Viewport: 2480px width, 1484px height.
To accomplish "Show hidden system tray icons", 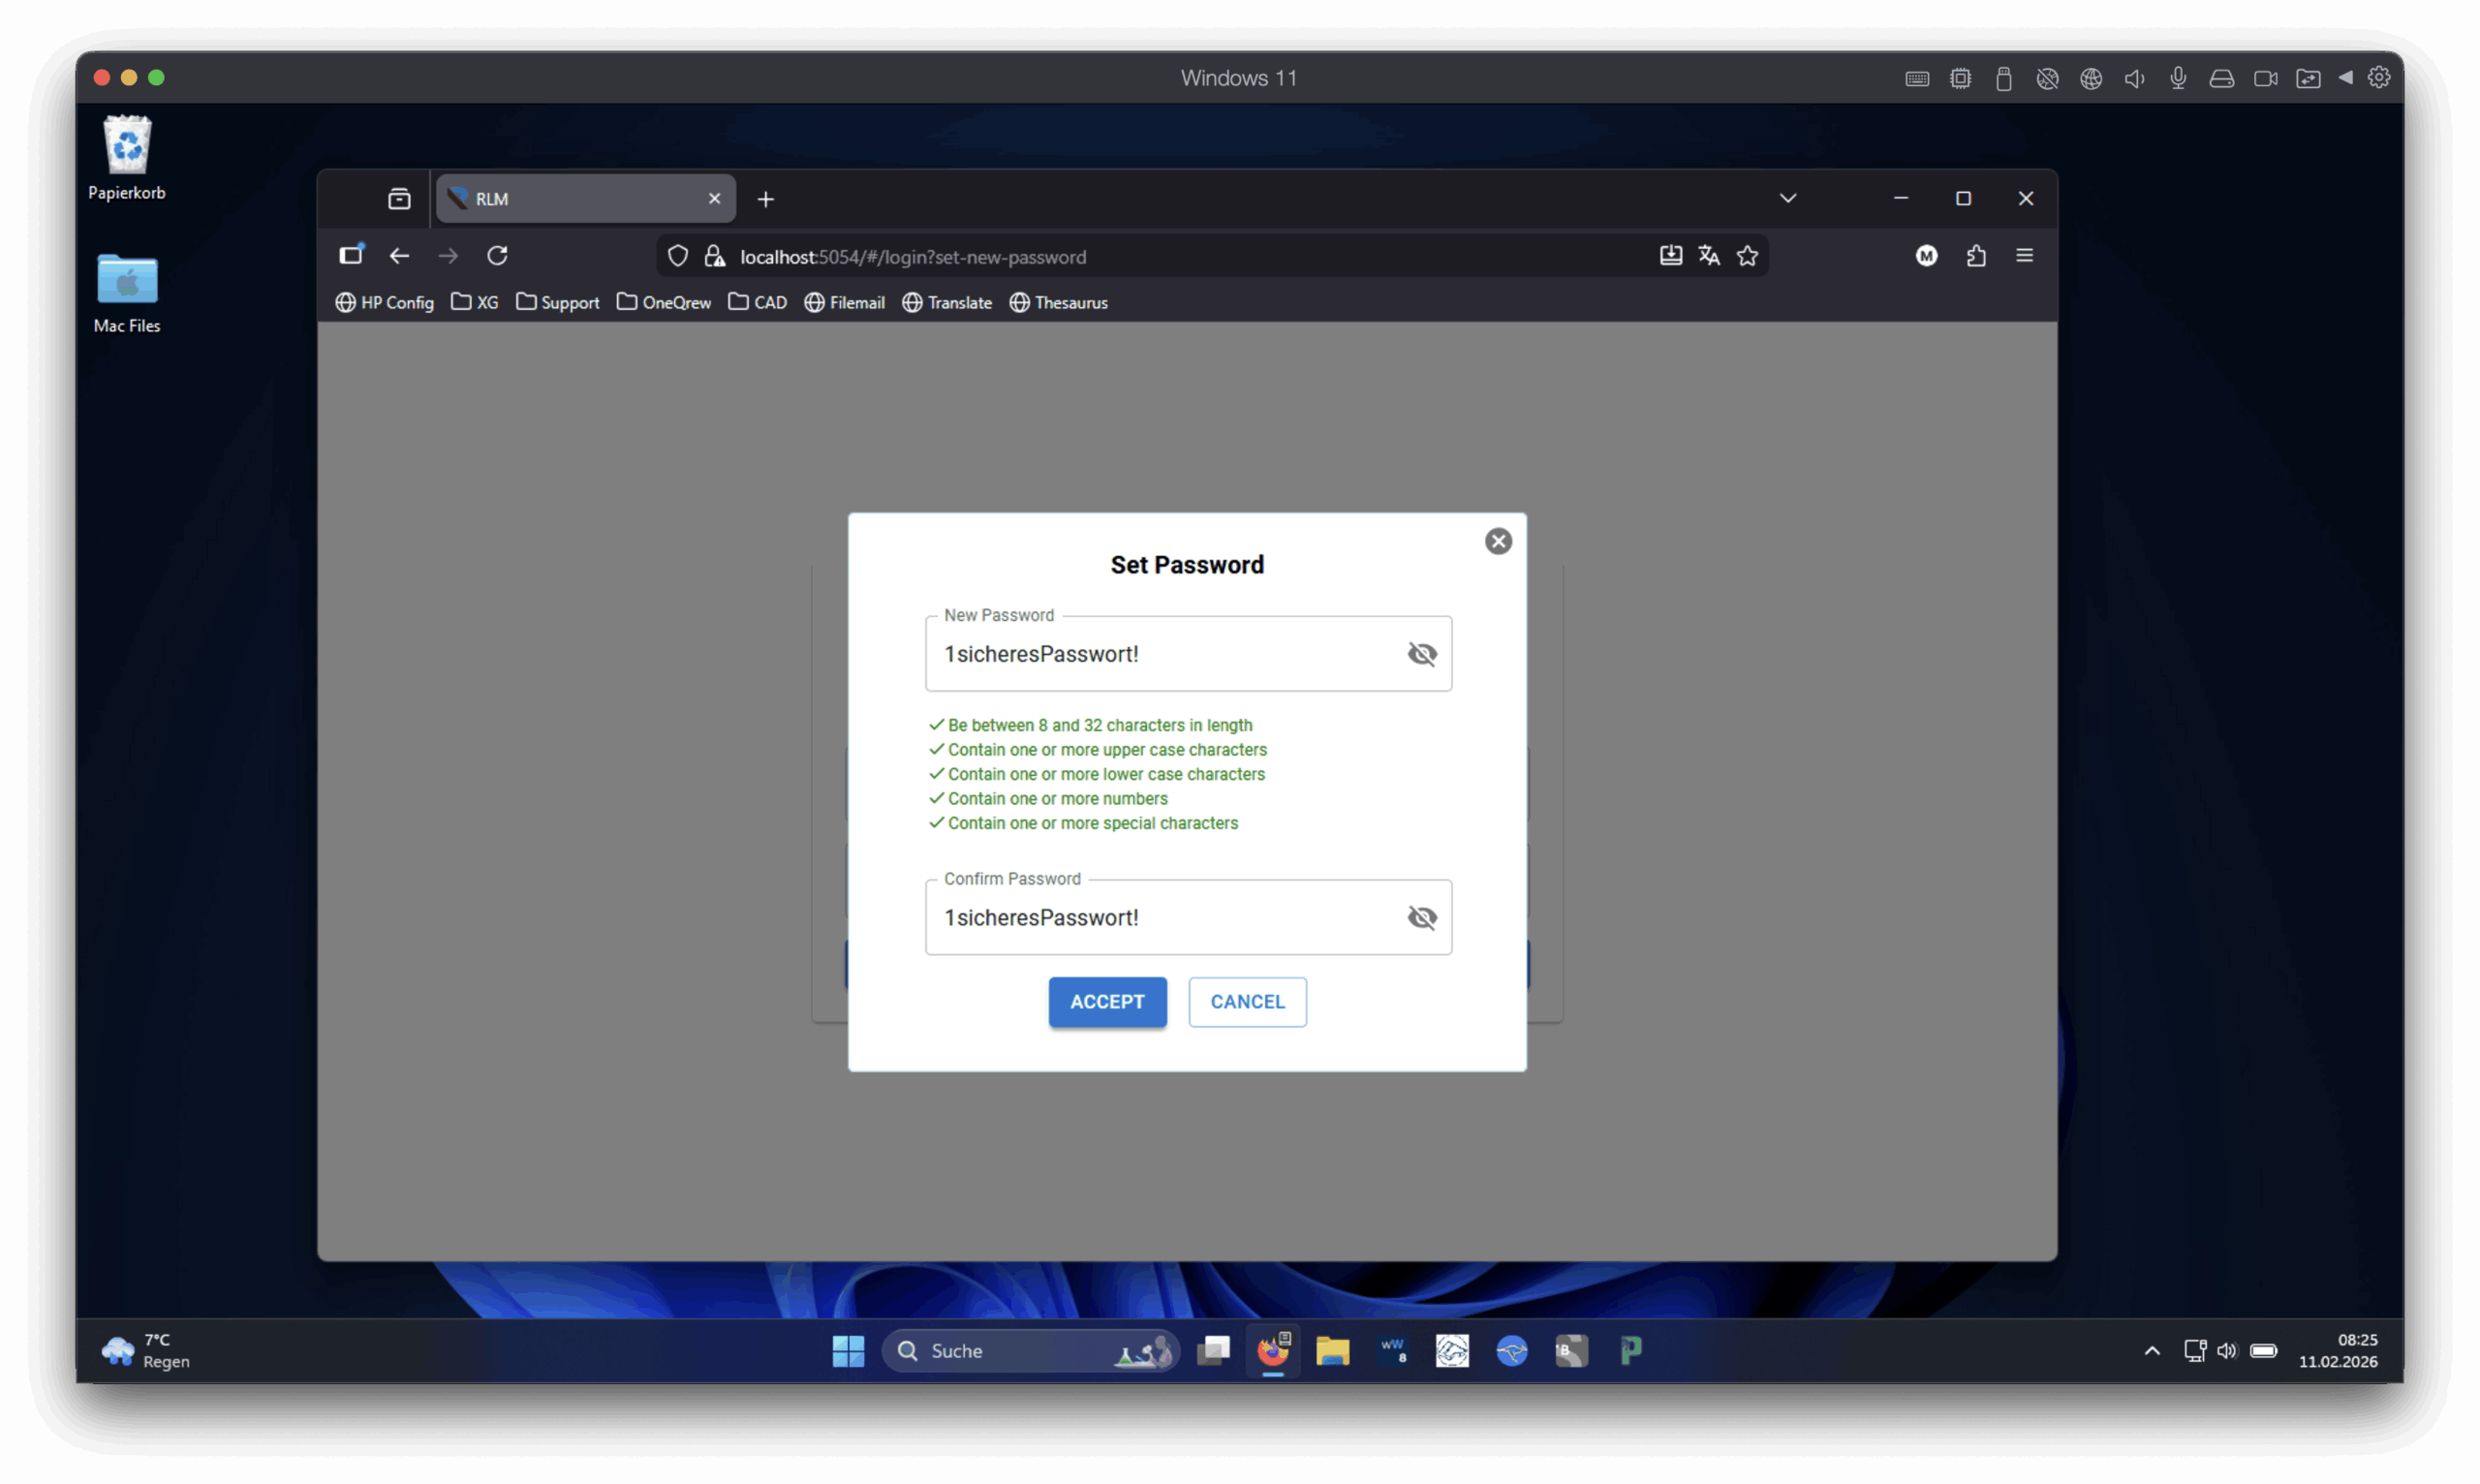I will (2151, 1351).
